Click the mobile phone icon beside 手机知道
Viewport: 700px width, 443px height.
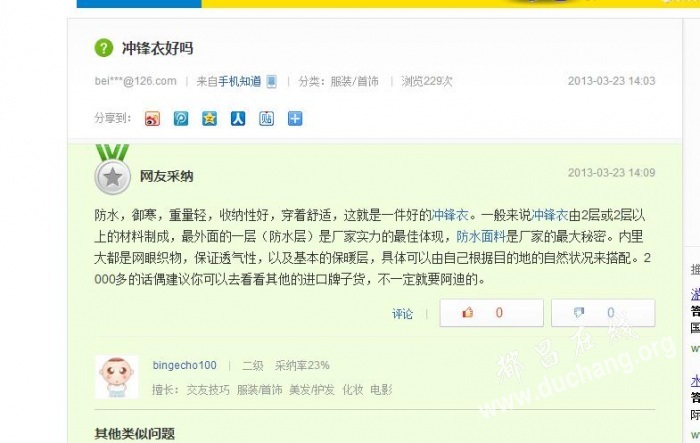pos(271,81)
